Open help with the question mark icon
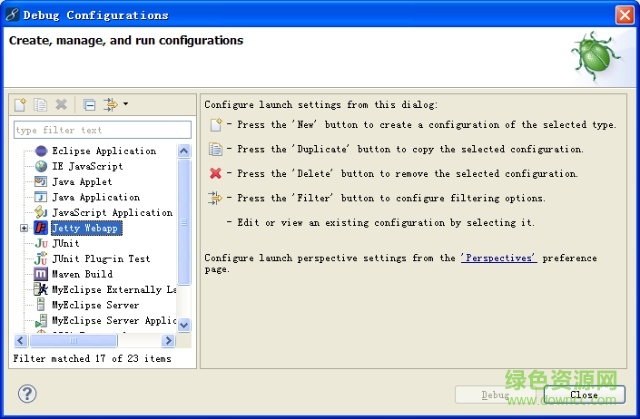Screen dimensions: 640x419 tap(28, 394)
